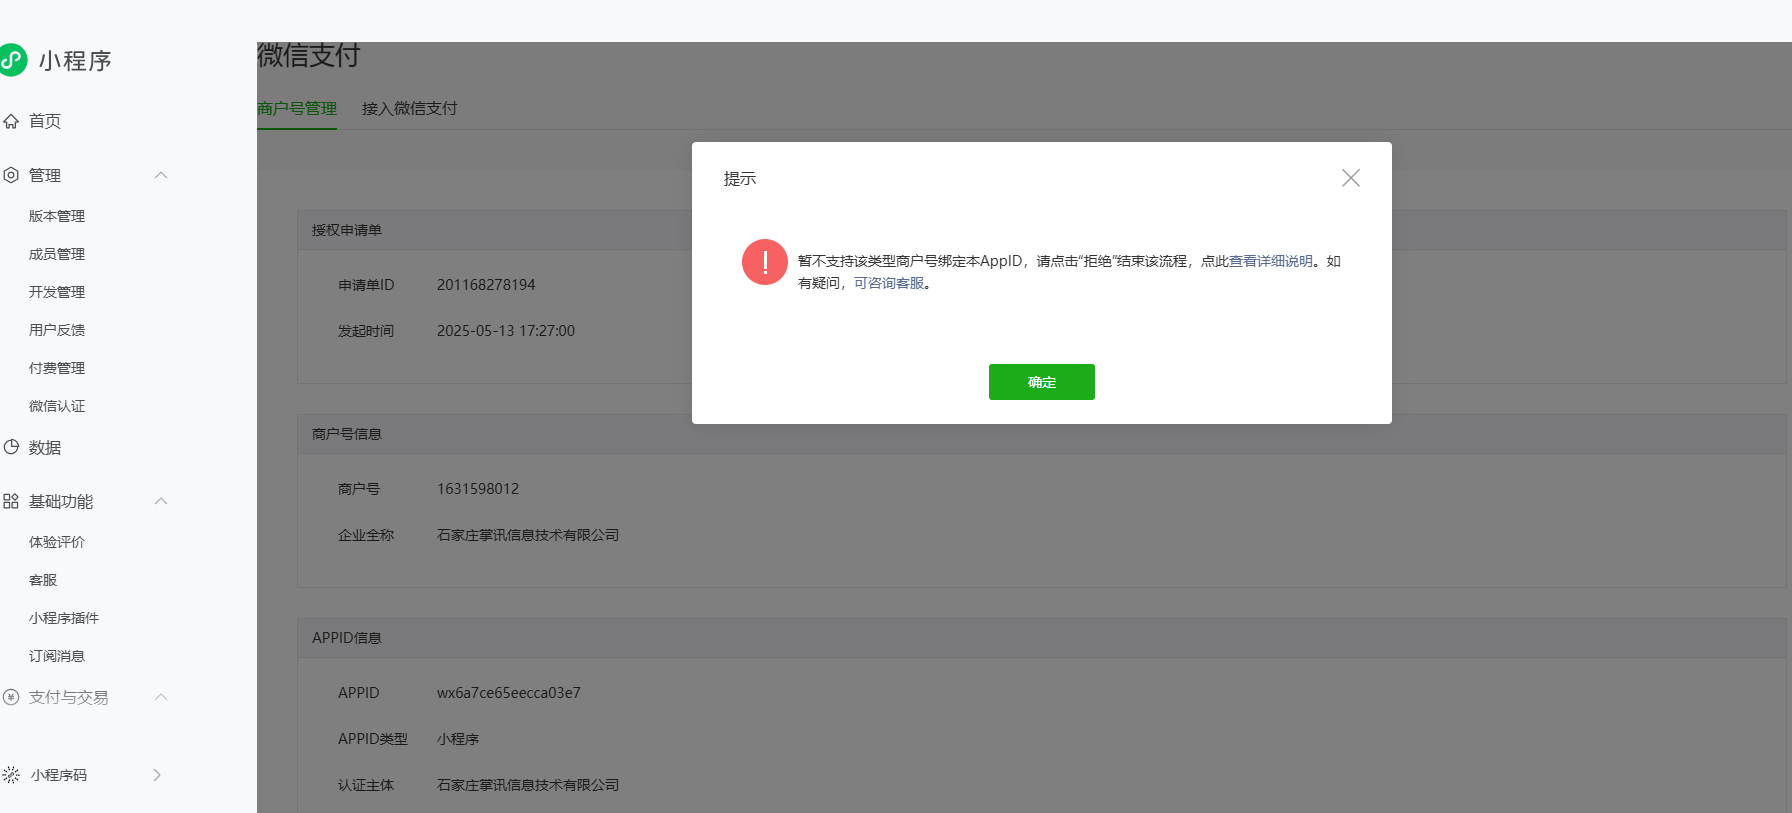Open the 可咨询客服 link

click(x=889, y=283)
